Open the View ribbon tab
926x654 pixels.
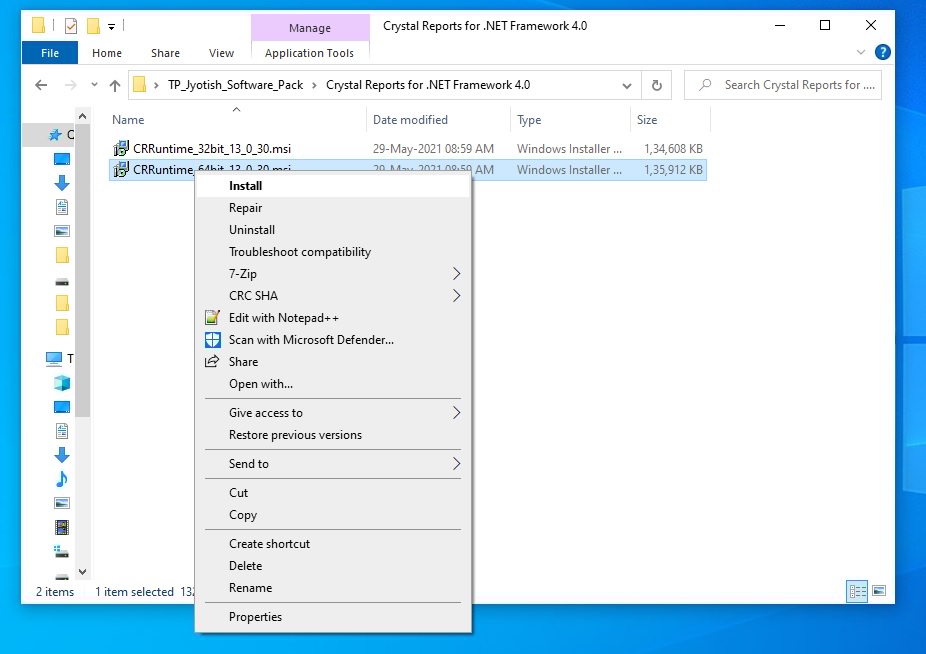(x=221, y=53)
